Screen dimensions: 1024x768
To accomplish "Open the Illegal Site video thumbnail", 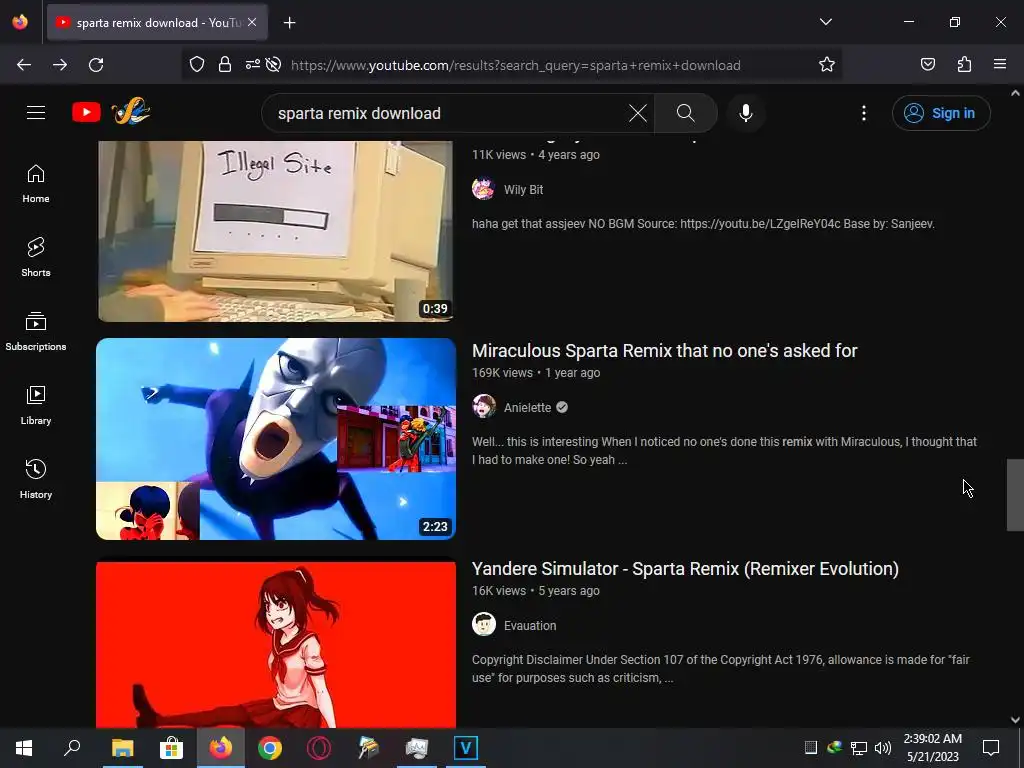I will point(275,231).
